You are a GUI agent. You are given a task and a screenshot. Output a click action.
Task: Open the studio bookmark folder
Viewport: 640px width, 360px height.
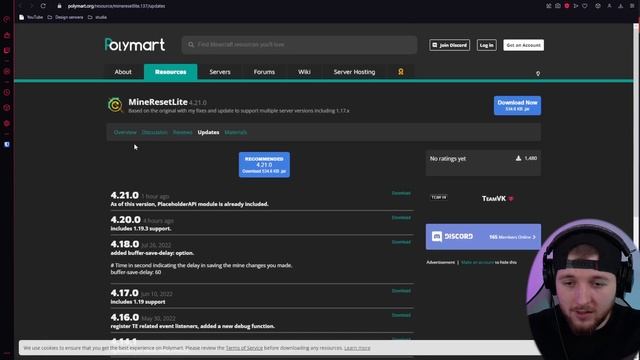pos(98,17)
